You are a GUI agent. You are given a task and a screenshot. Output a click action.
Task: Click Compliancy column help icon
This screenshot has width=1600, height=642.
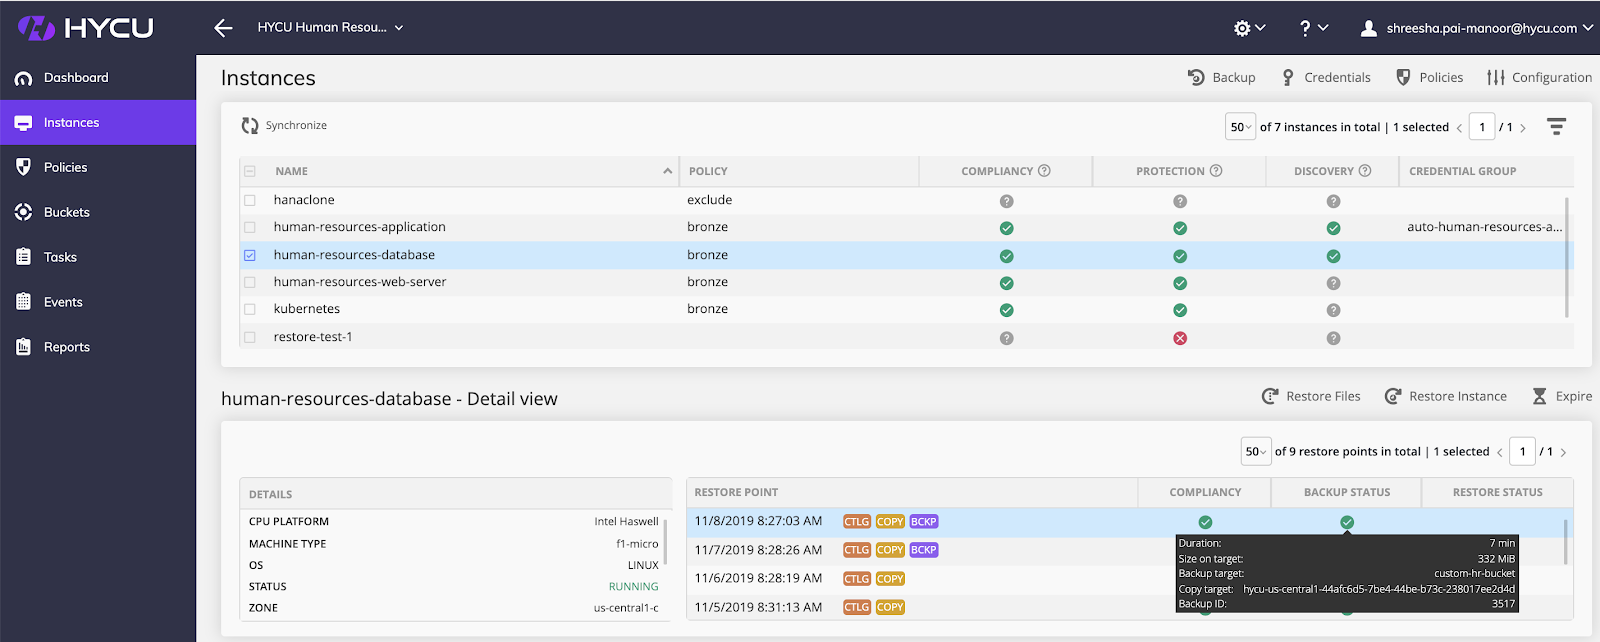(1044, 171)
